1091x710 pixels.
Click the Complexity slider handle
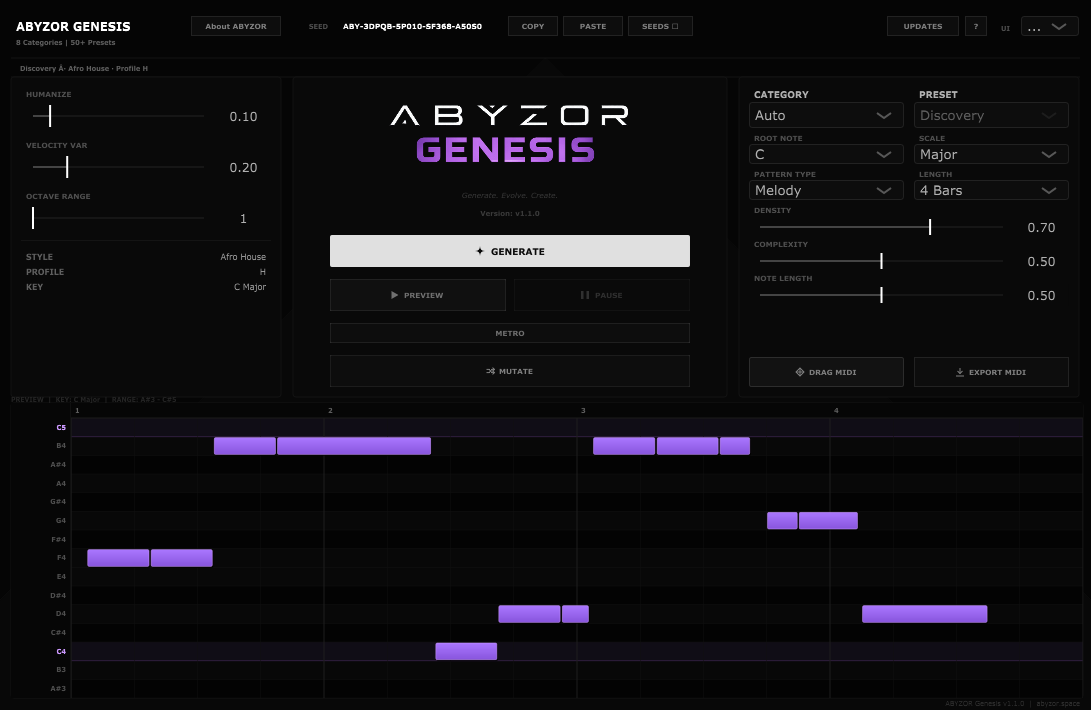(881, 261)
